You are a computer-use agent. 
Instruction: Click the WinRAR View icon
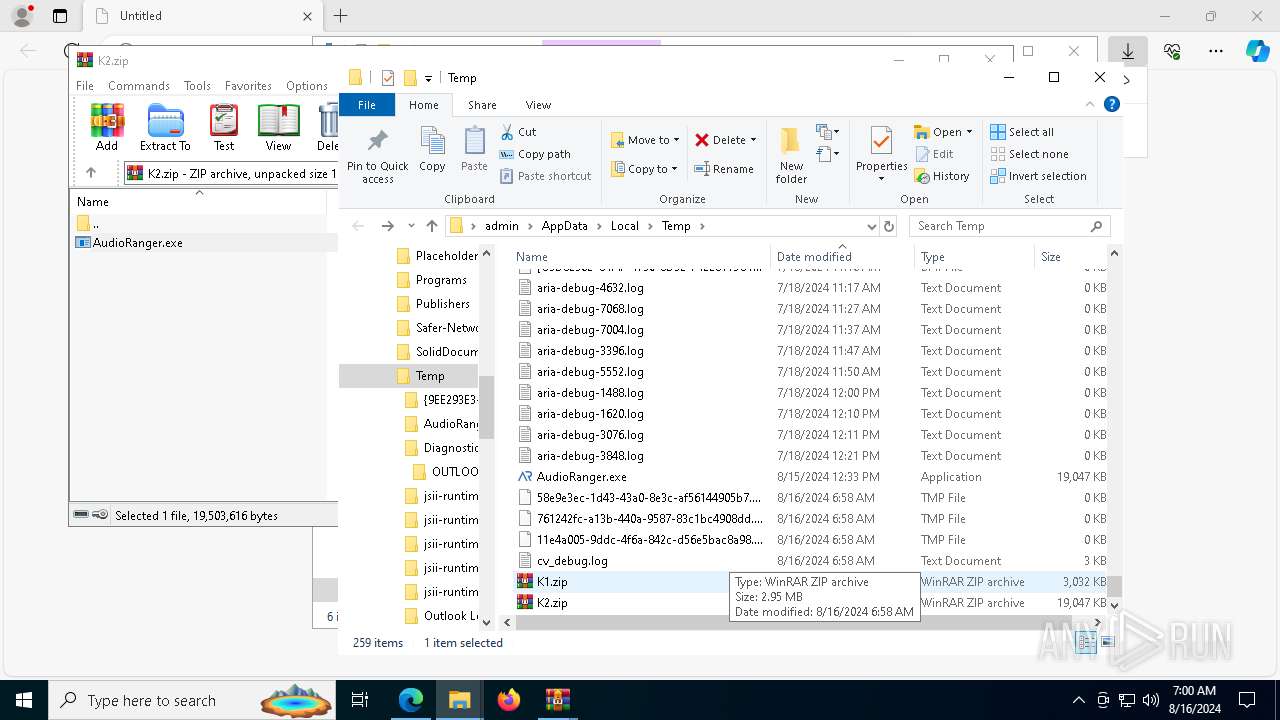point(278,127)
